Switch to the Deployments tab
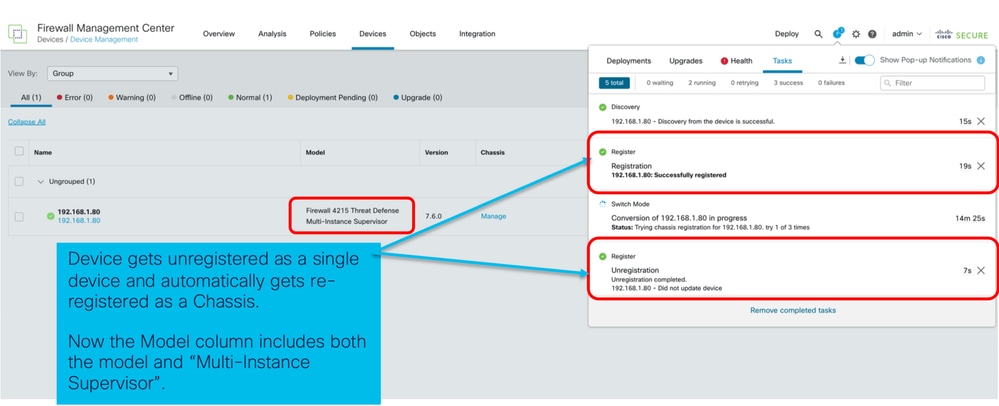Screen dimensions: 999x406 (629, 61)
